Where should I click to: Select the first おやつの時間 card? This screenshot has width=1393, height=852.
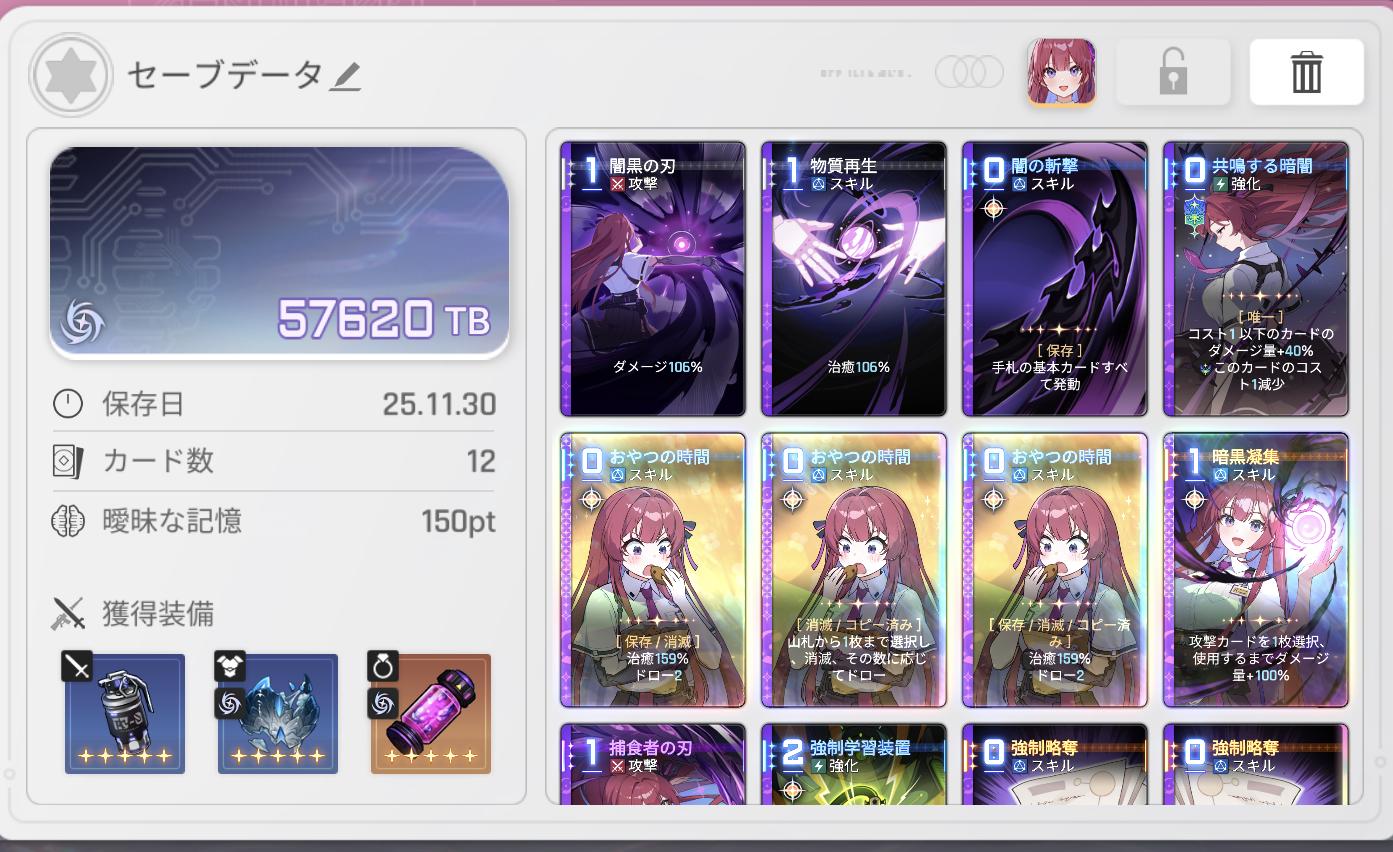coord(653,570)
